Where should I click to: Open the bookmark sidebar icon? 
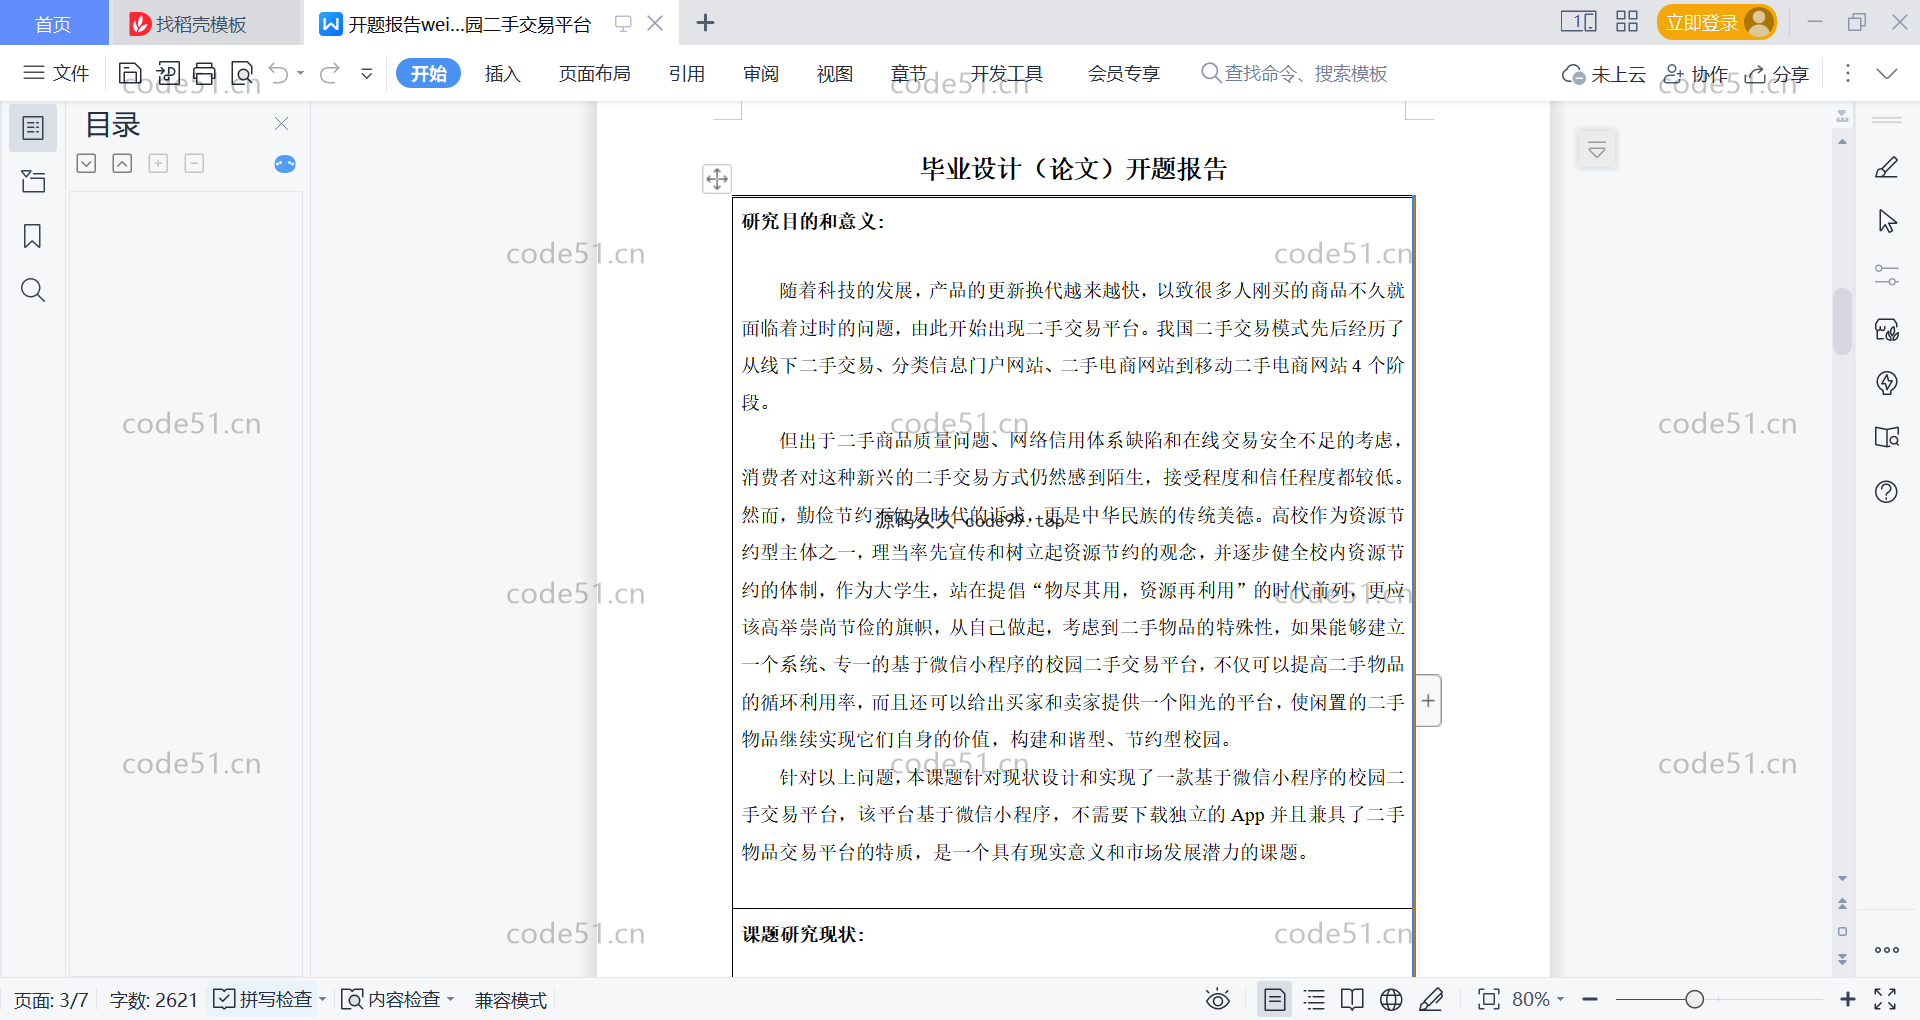coord(33,236)
